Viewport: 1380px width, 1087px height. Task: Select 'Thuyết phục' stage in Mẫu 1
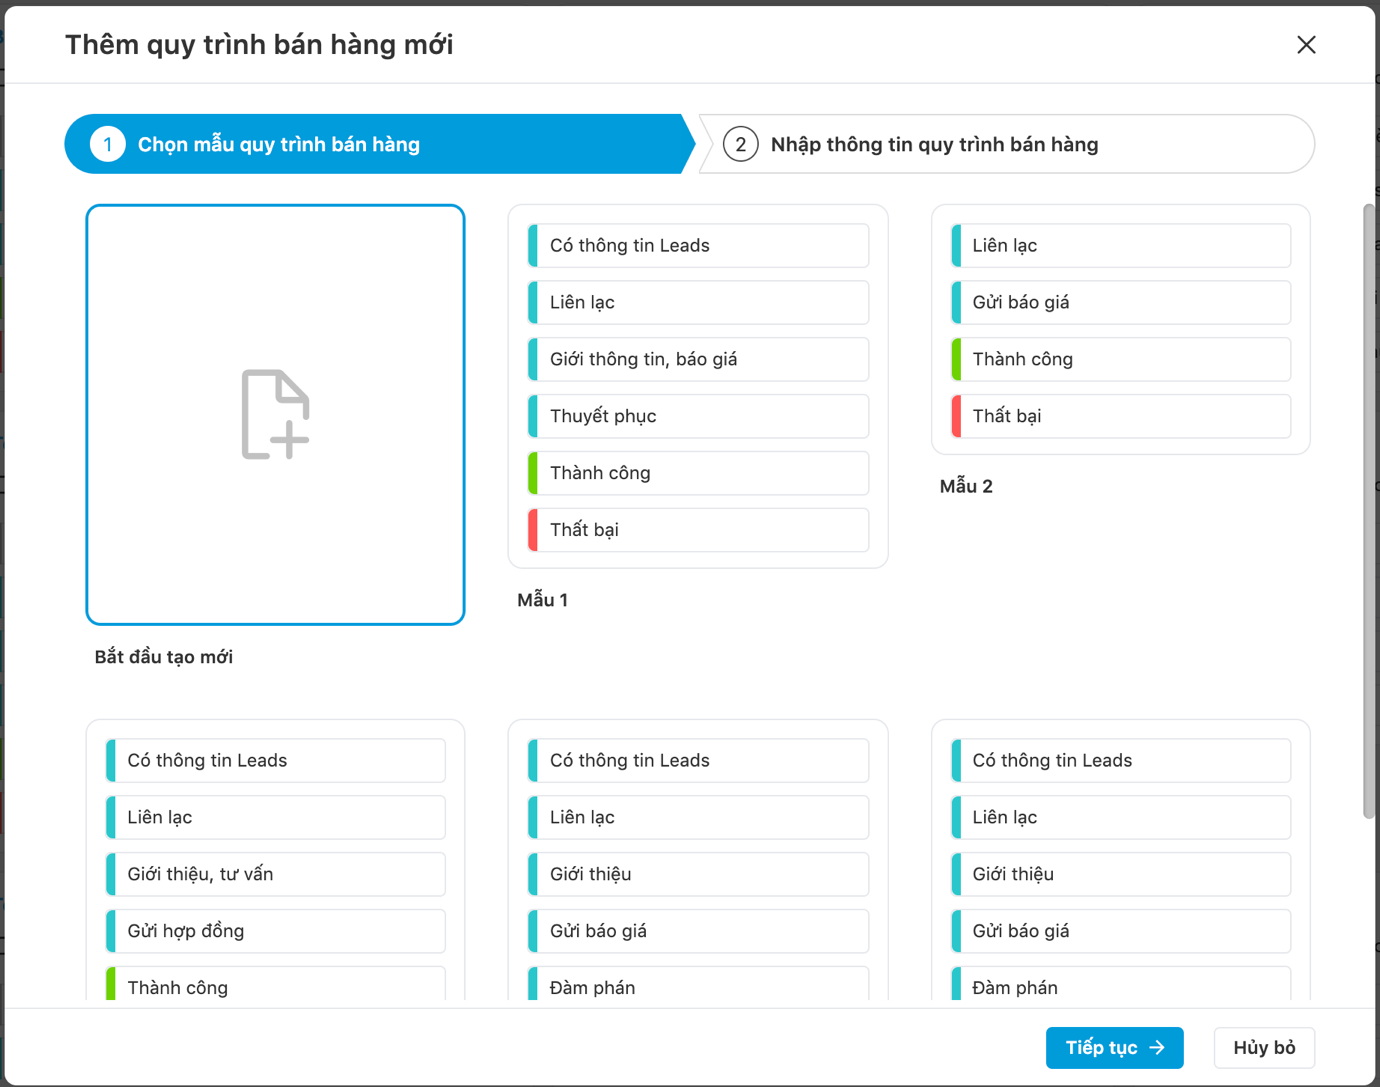pyautogui.click(x=697, y=416)
